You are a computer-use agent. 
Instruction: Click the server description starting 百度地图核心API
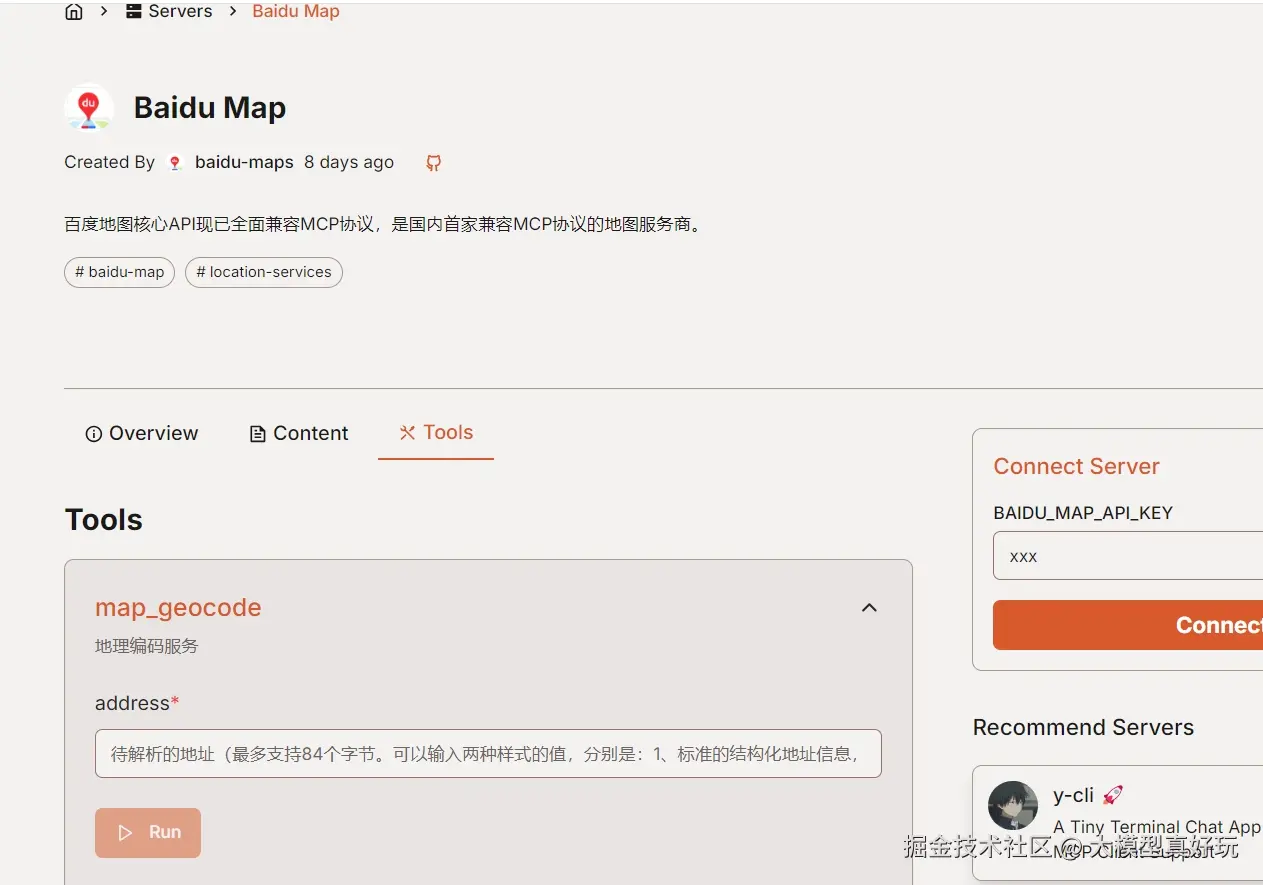[x=385, y=224]
